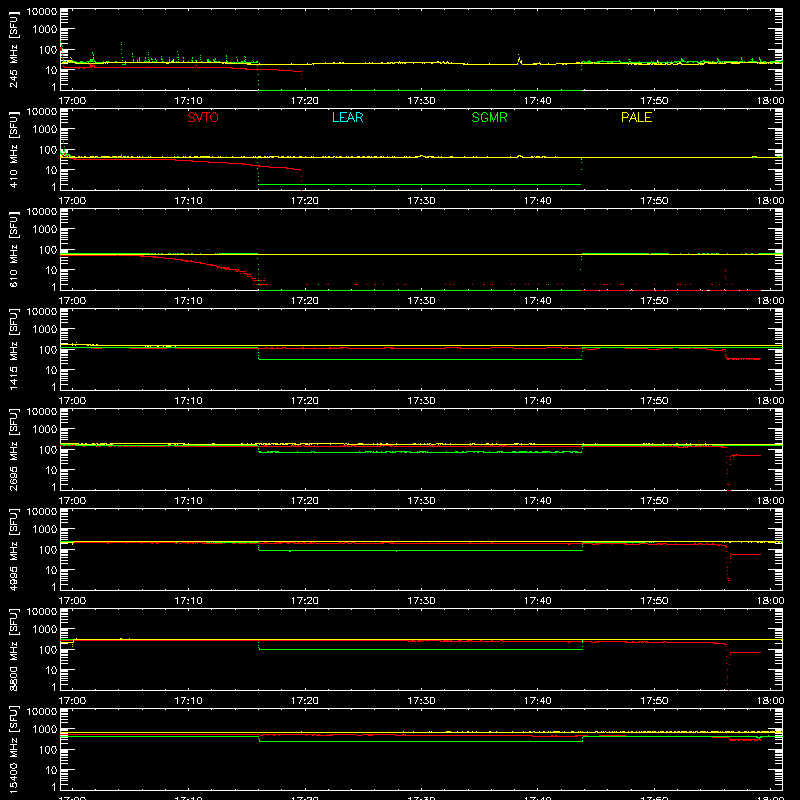Viewport: 800px width, 800px height.
Task: Click 18:00 tick below the 245 MHz panel
Action: click(770, 101)
